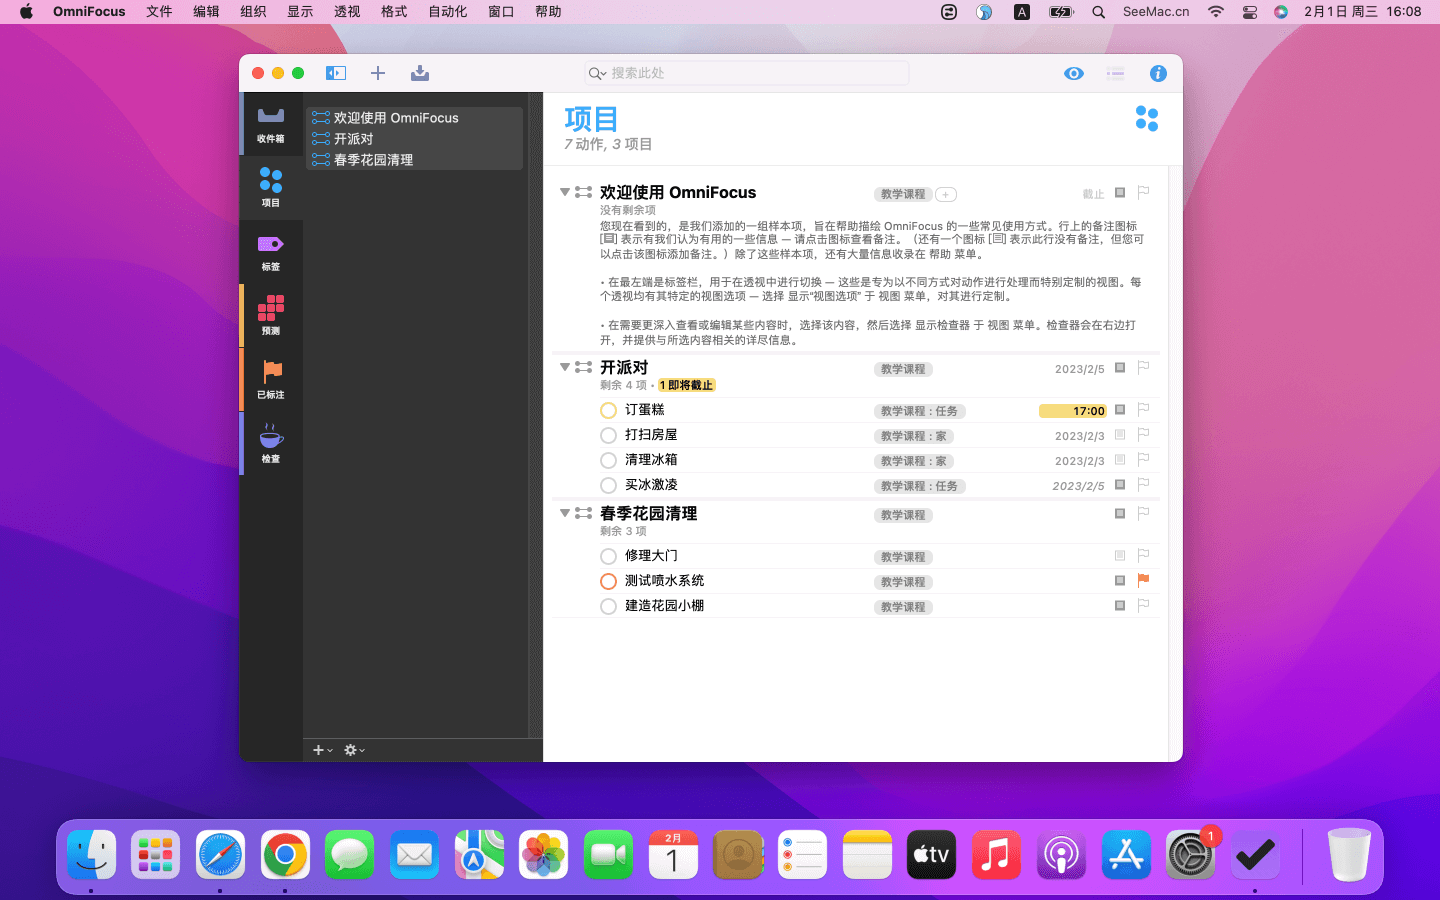Collapse the 开派对 project
Image resolution: width=1440 pixels, height=900 pixels.
[565, 367]
